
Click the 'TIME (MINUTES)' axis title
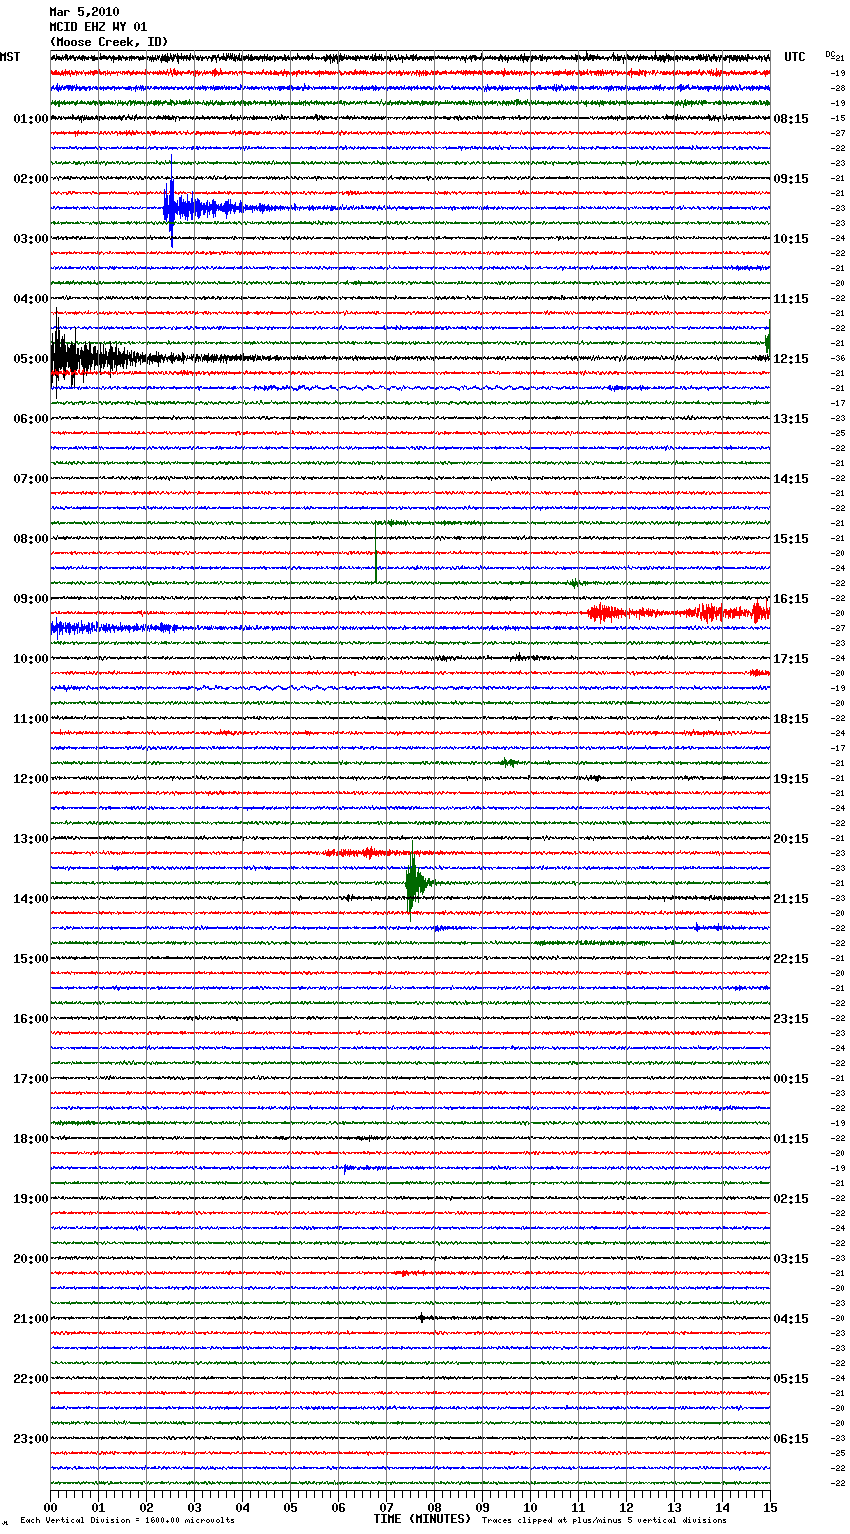[x=422, y=1519]
